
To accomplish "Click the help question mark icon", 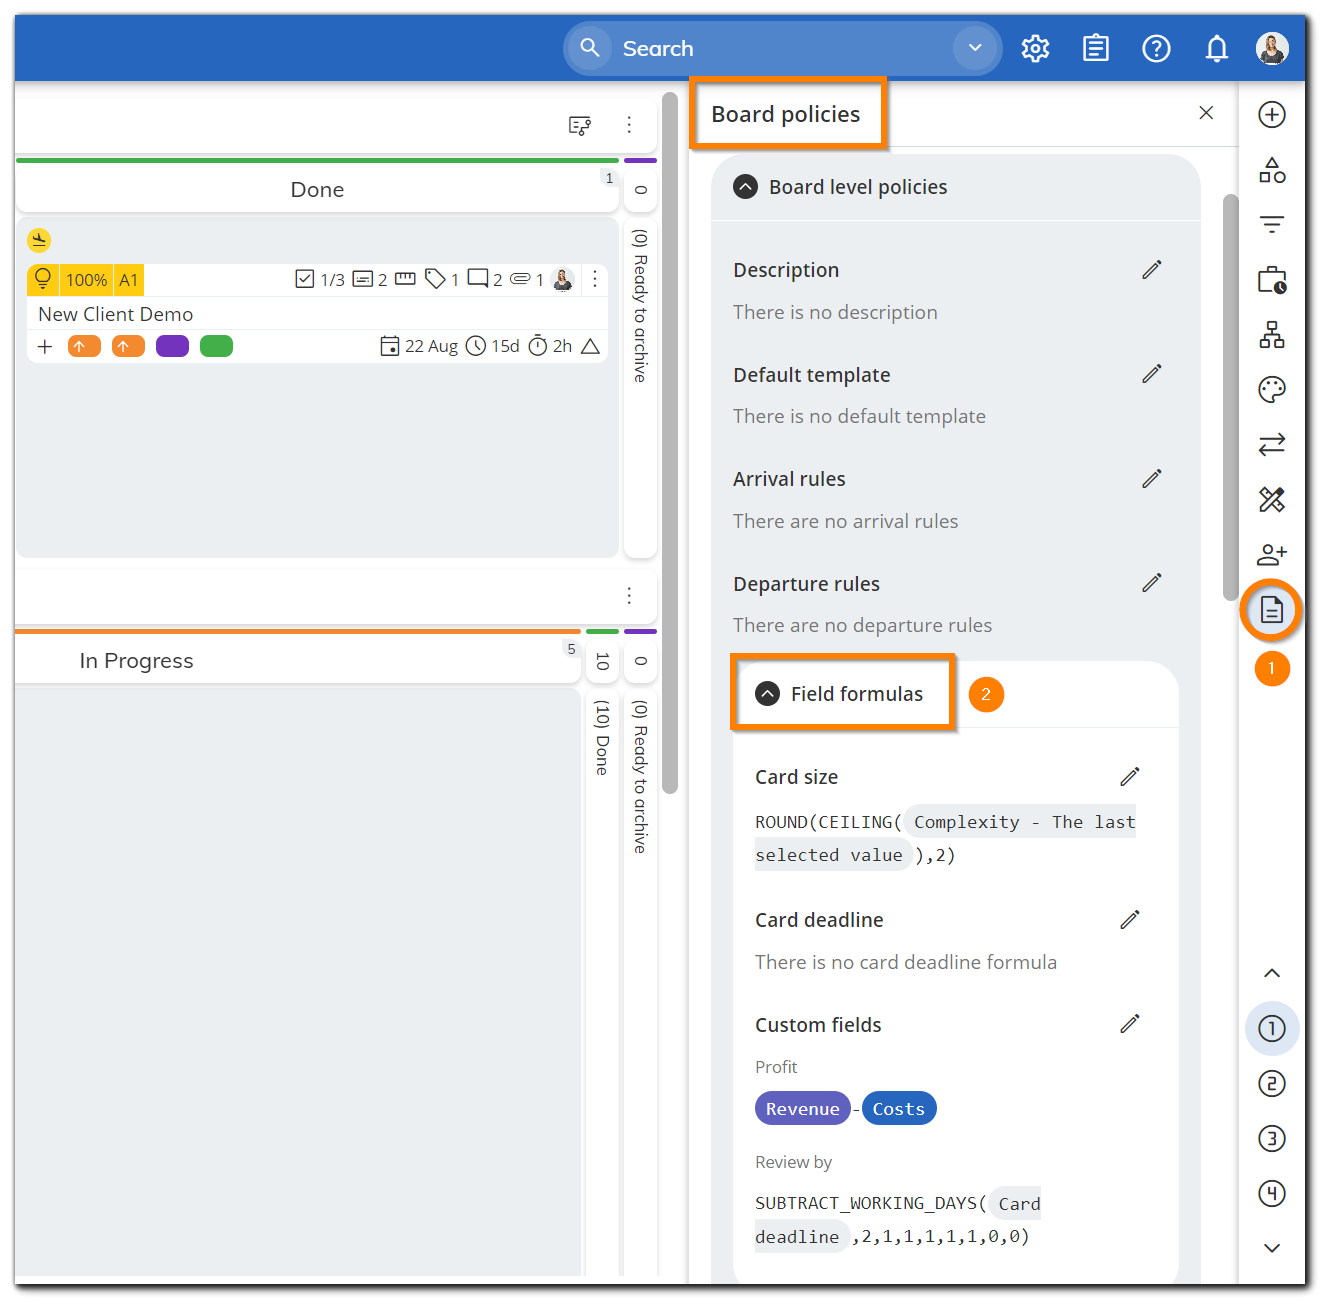I will tap(1156, 48).
